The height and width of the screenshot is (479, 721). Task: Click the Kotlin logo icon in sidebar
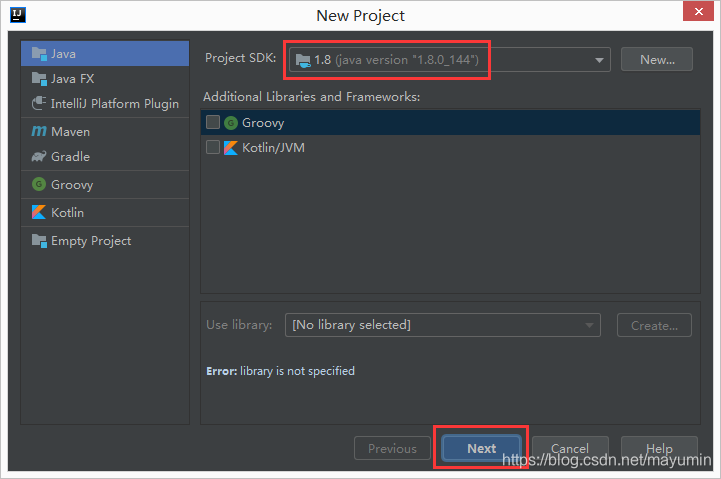coord(39,212)
